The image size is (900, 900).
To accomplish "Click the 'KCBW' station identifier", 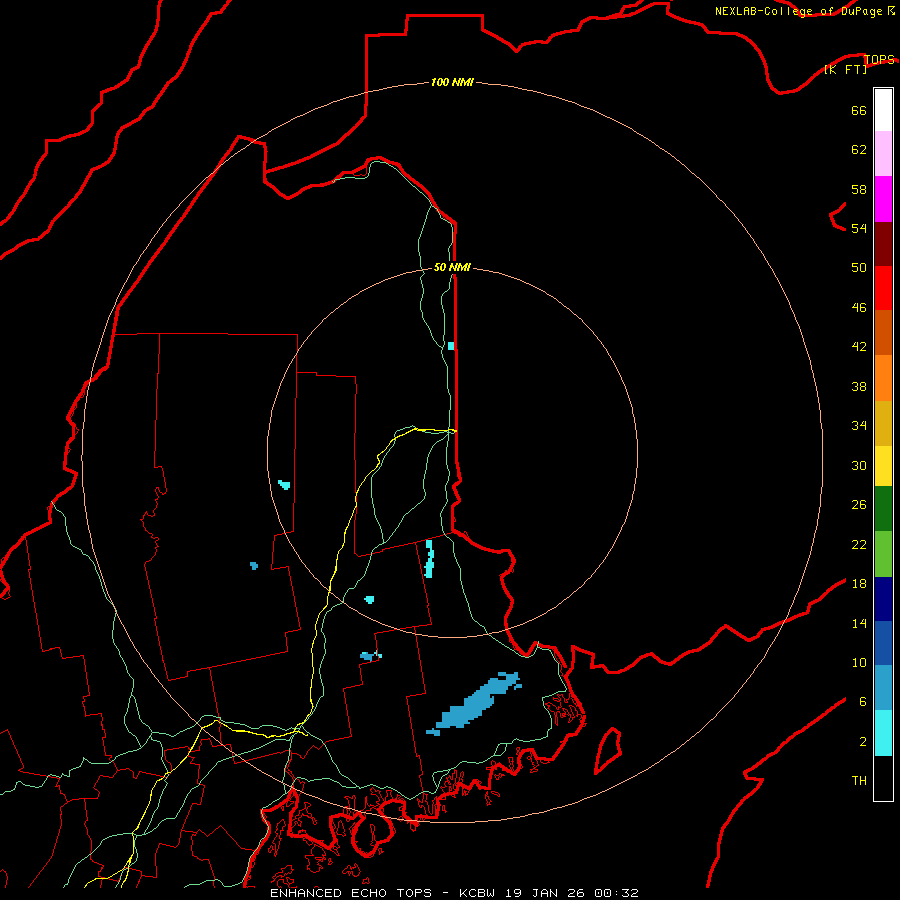I will (476, 893).
